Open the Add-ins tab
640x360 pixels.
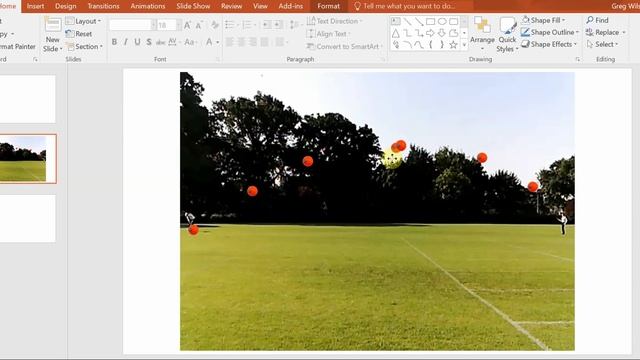291,6
